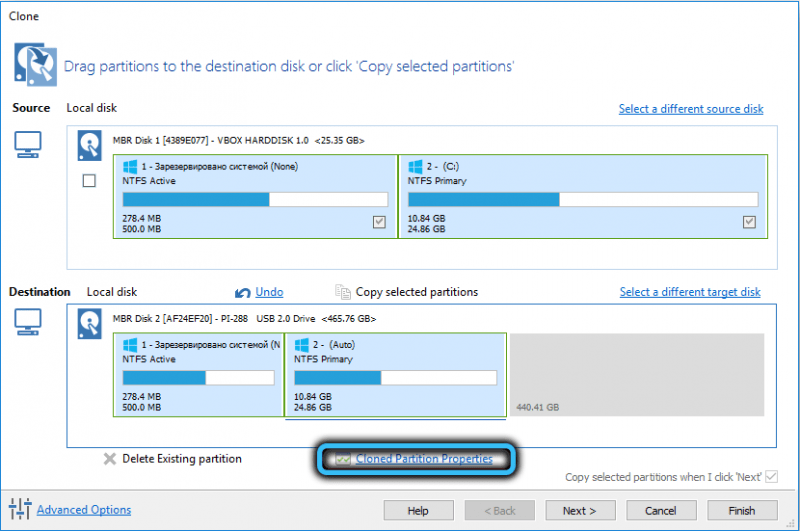Click the Finish button

click(x=742, y=511)
